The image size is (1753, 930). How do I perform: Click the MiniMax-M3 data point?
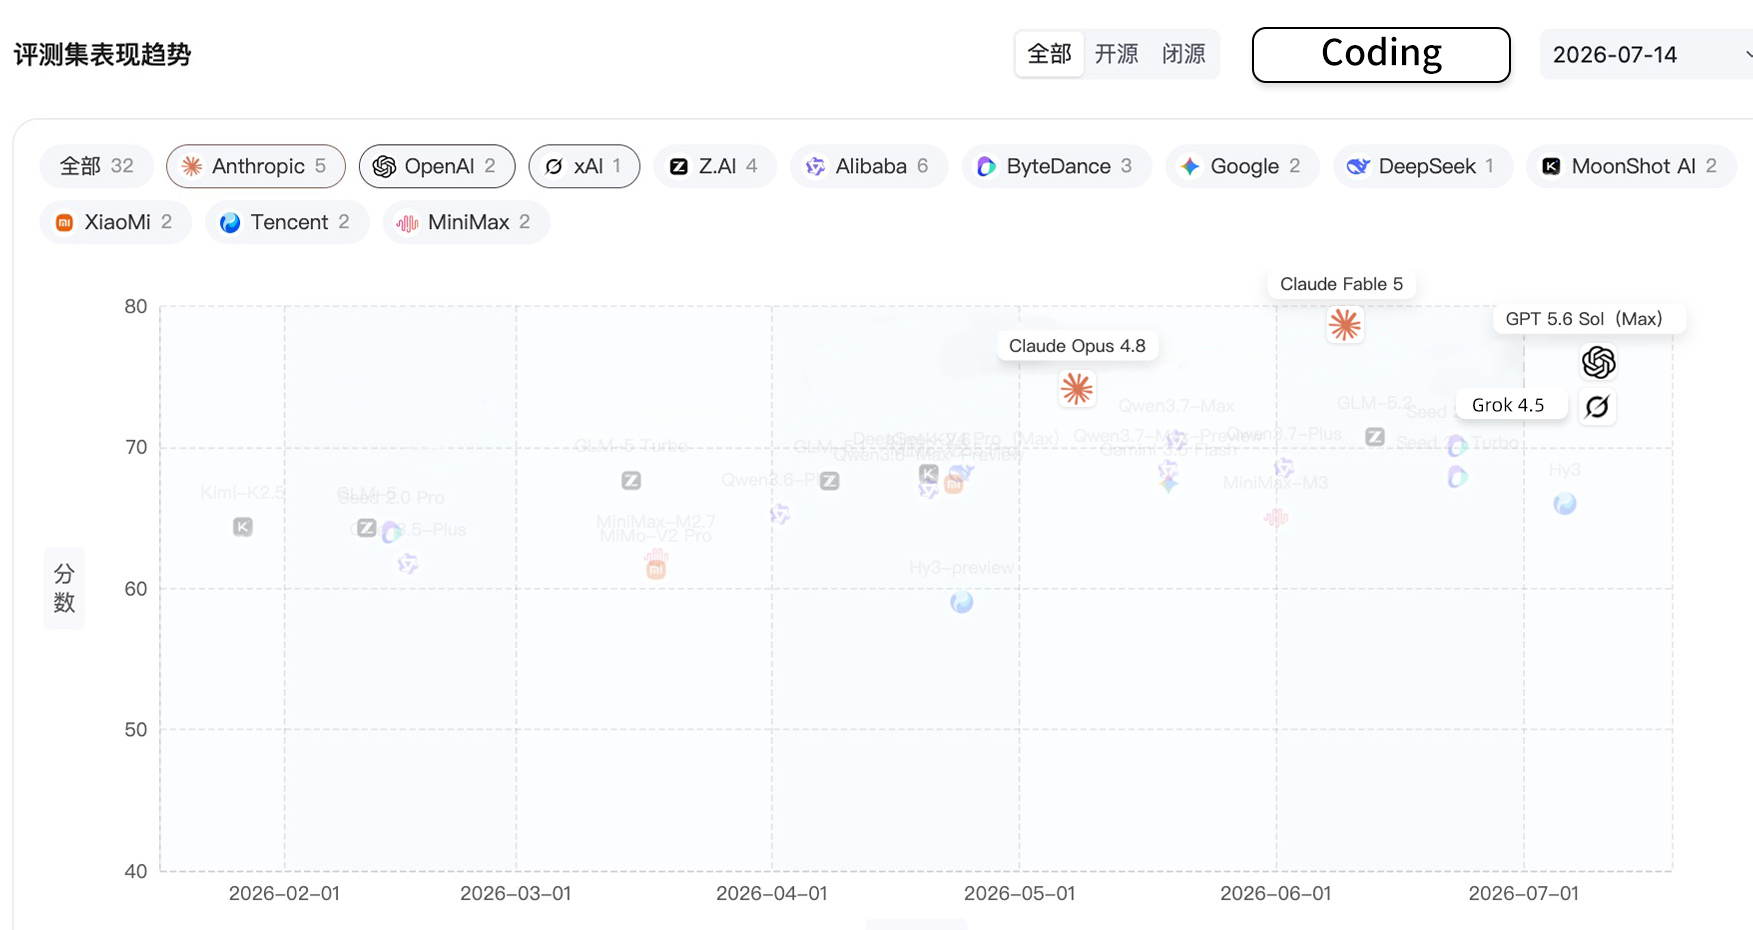pos(1276,517)
